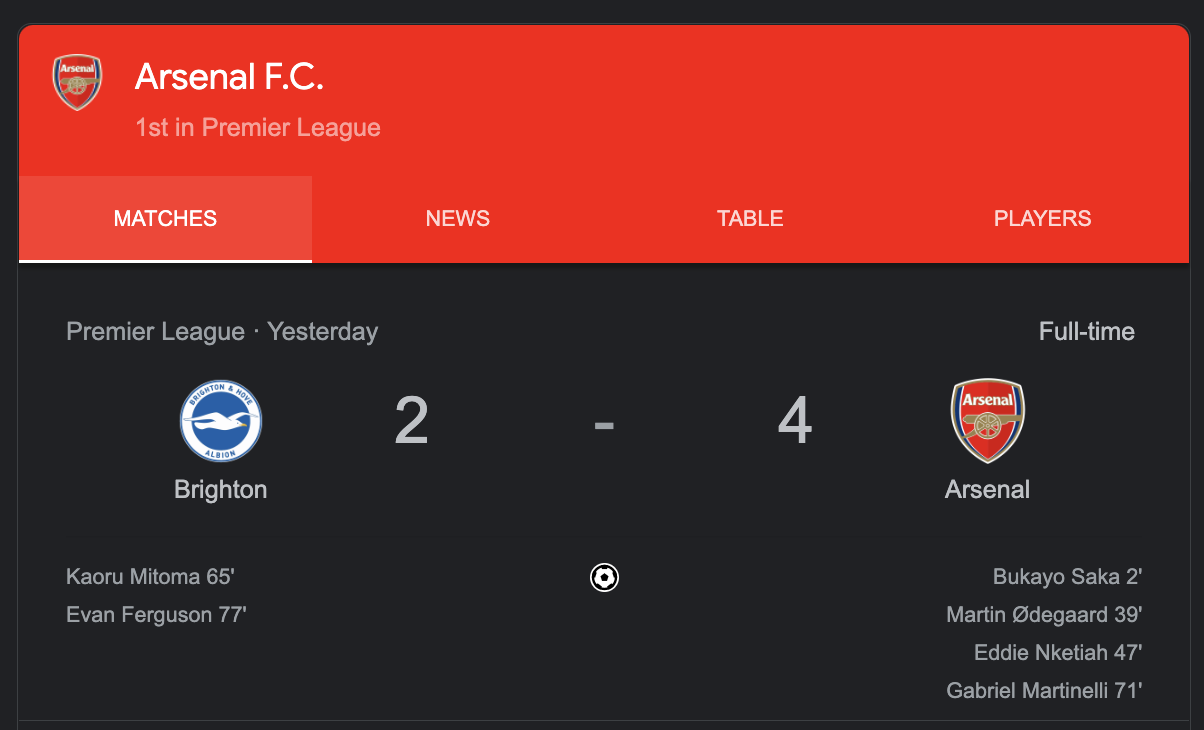Click the Arsenal crest beside score
Image resolution: width=1204 pixels, height=730 pixels.
pyautogui.click(x=987, y=421)
